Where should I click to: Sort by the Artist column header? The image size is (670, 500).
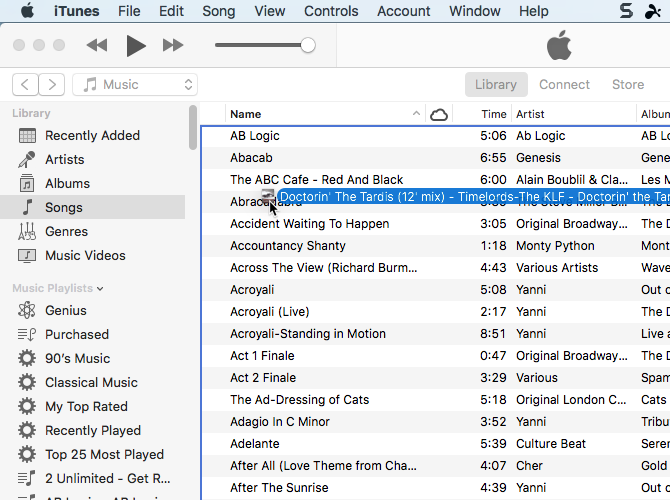[x=530, y=114]
